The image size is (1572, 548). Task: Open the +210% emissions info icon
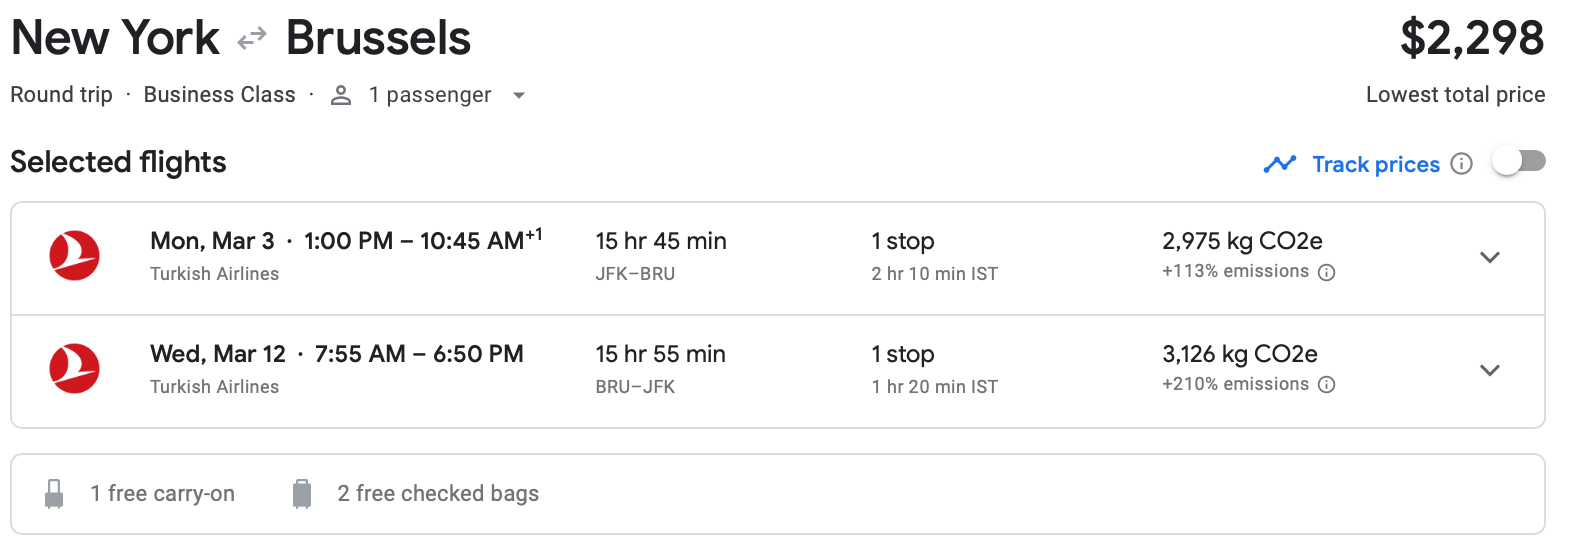[x=1327, y=385]
